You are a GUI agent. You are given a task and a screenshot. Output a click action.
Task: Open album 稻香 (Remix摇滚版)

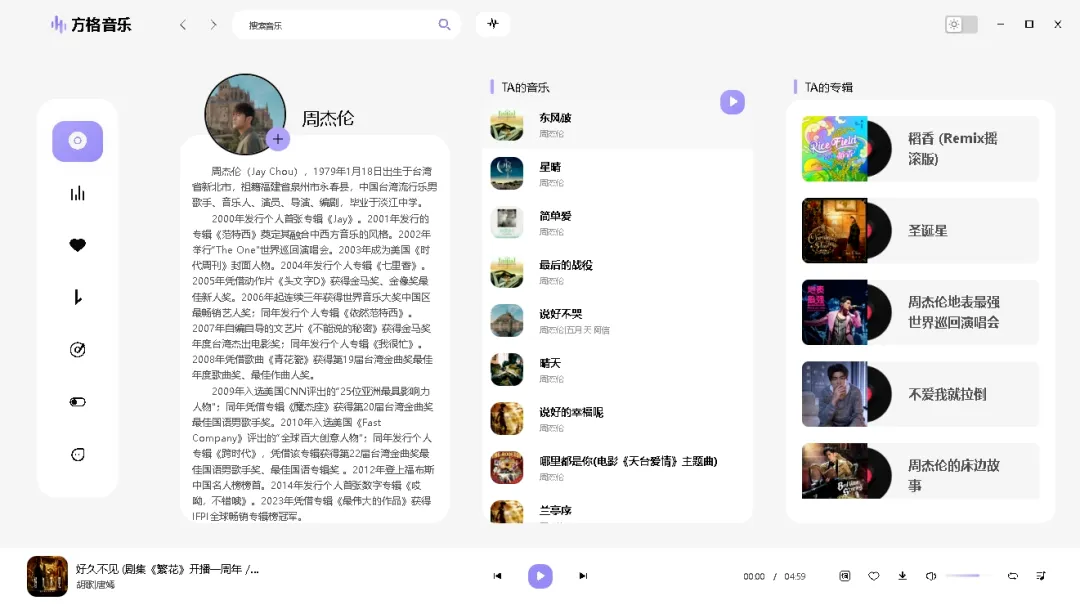(x=920, y=149)
